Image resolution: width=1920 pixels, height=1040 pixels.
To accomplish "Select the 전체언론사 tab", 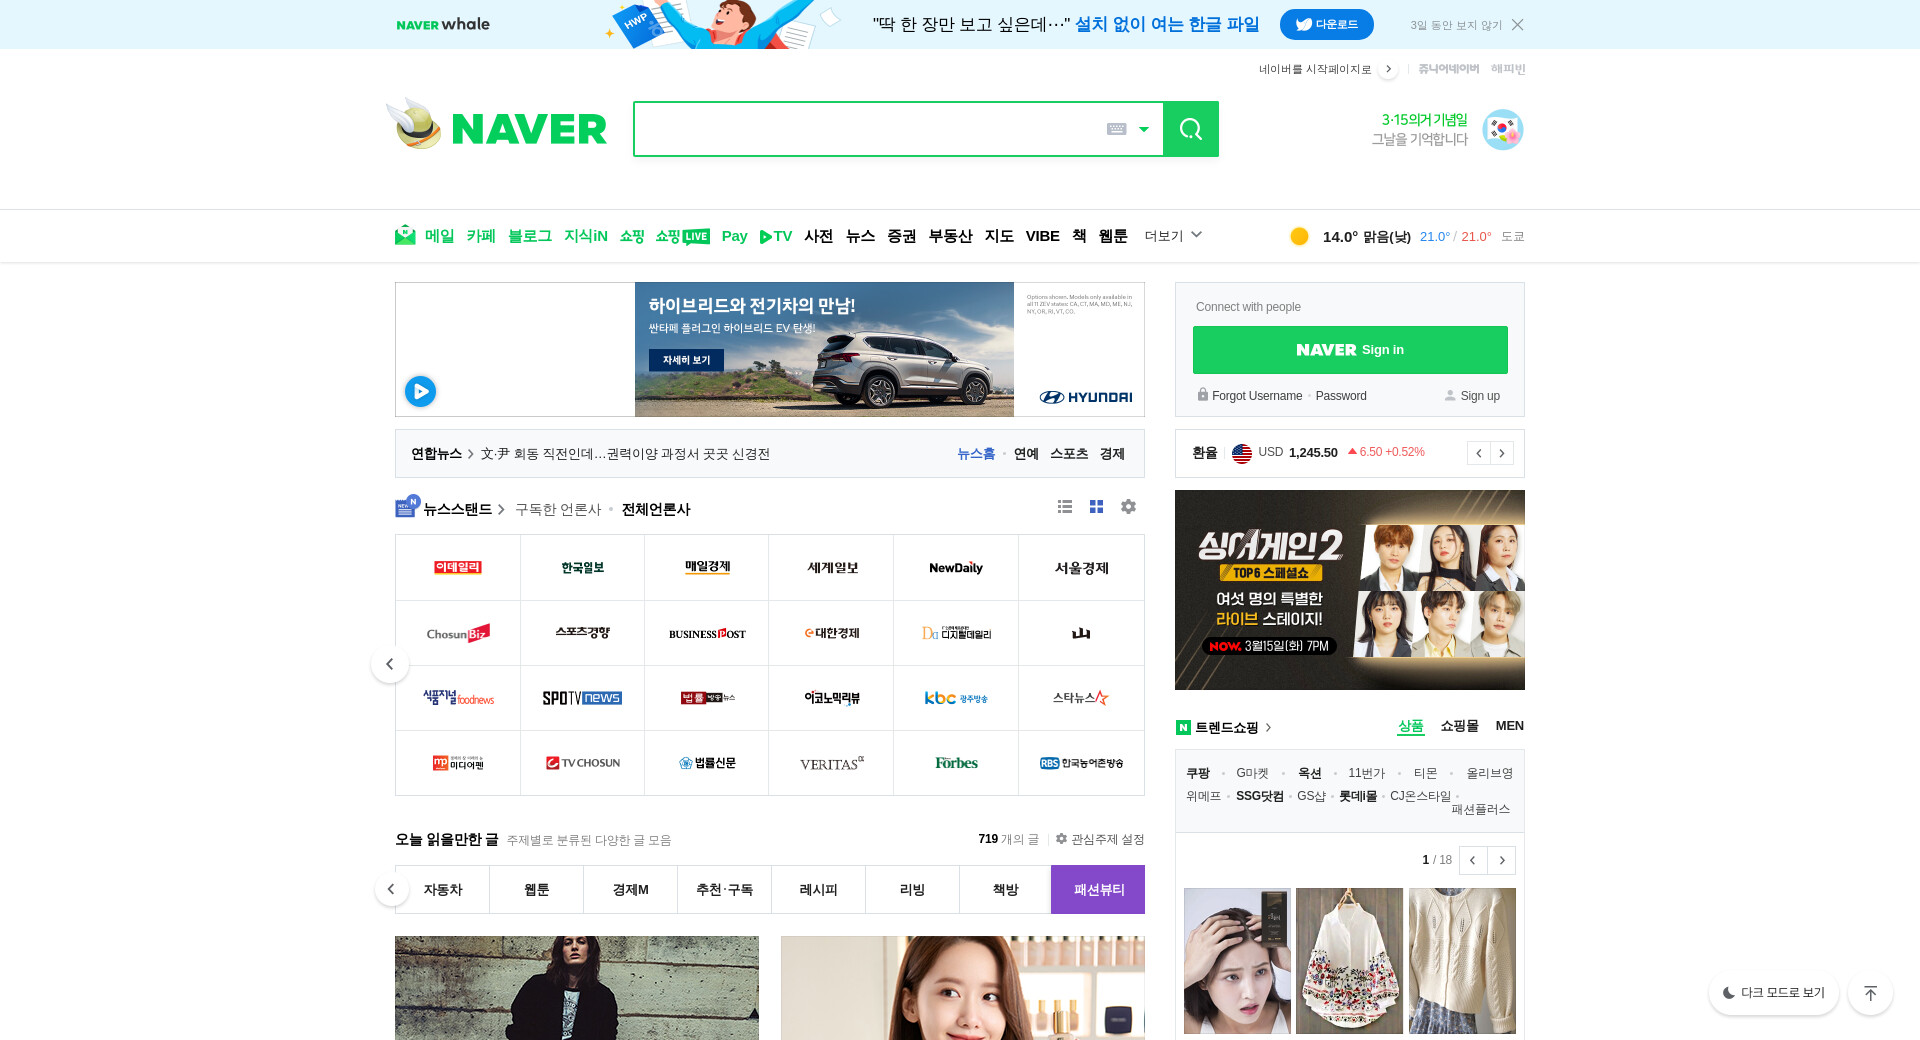I will pos(656,510).
